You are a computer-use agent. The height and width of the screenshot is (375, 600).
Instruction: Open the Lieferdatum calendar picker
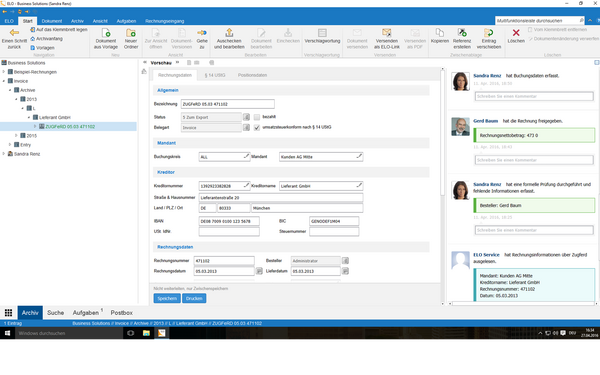345,271
